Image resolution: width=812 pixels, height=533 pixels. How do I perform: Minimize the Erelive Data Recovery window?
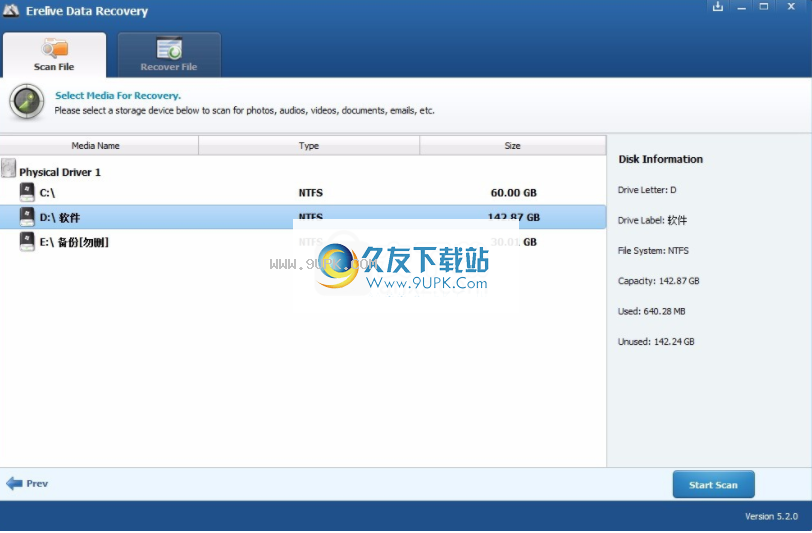742,7
